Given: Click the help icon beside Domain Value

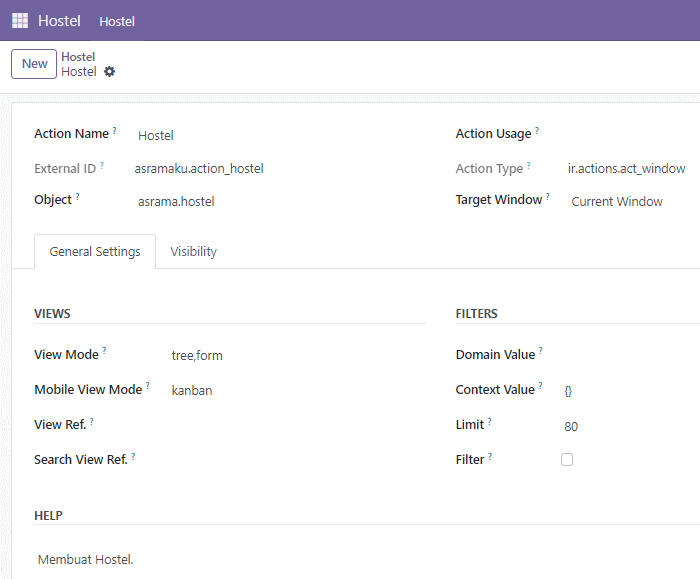Looking at the screenshot, I should pos(541,351).
